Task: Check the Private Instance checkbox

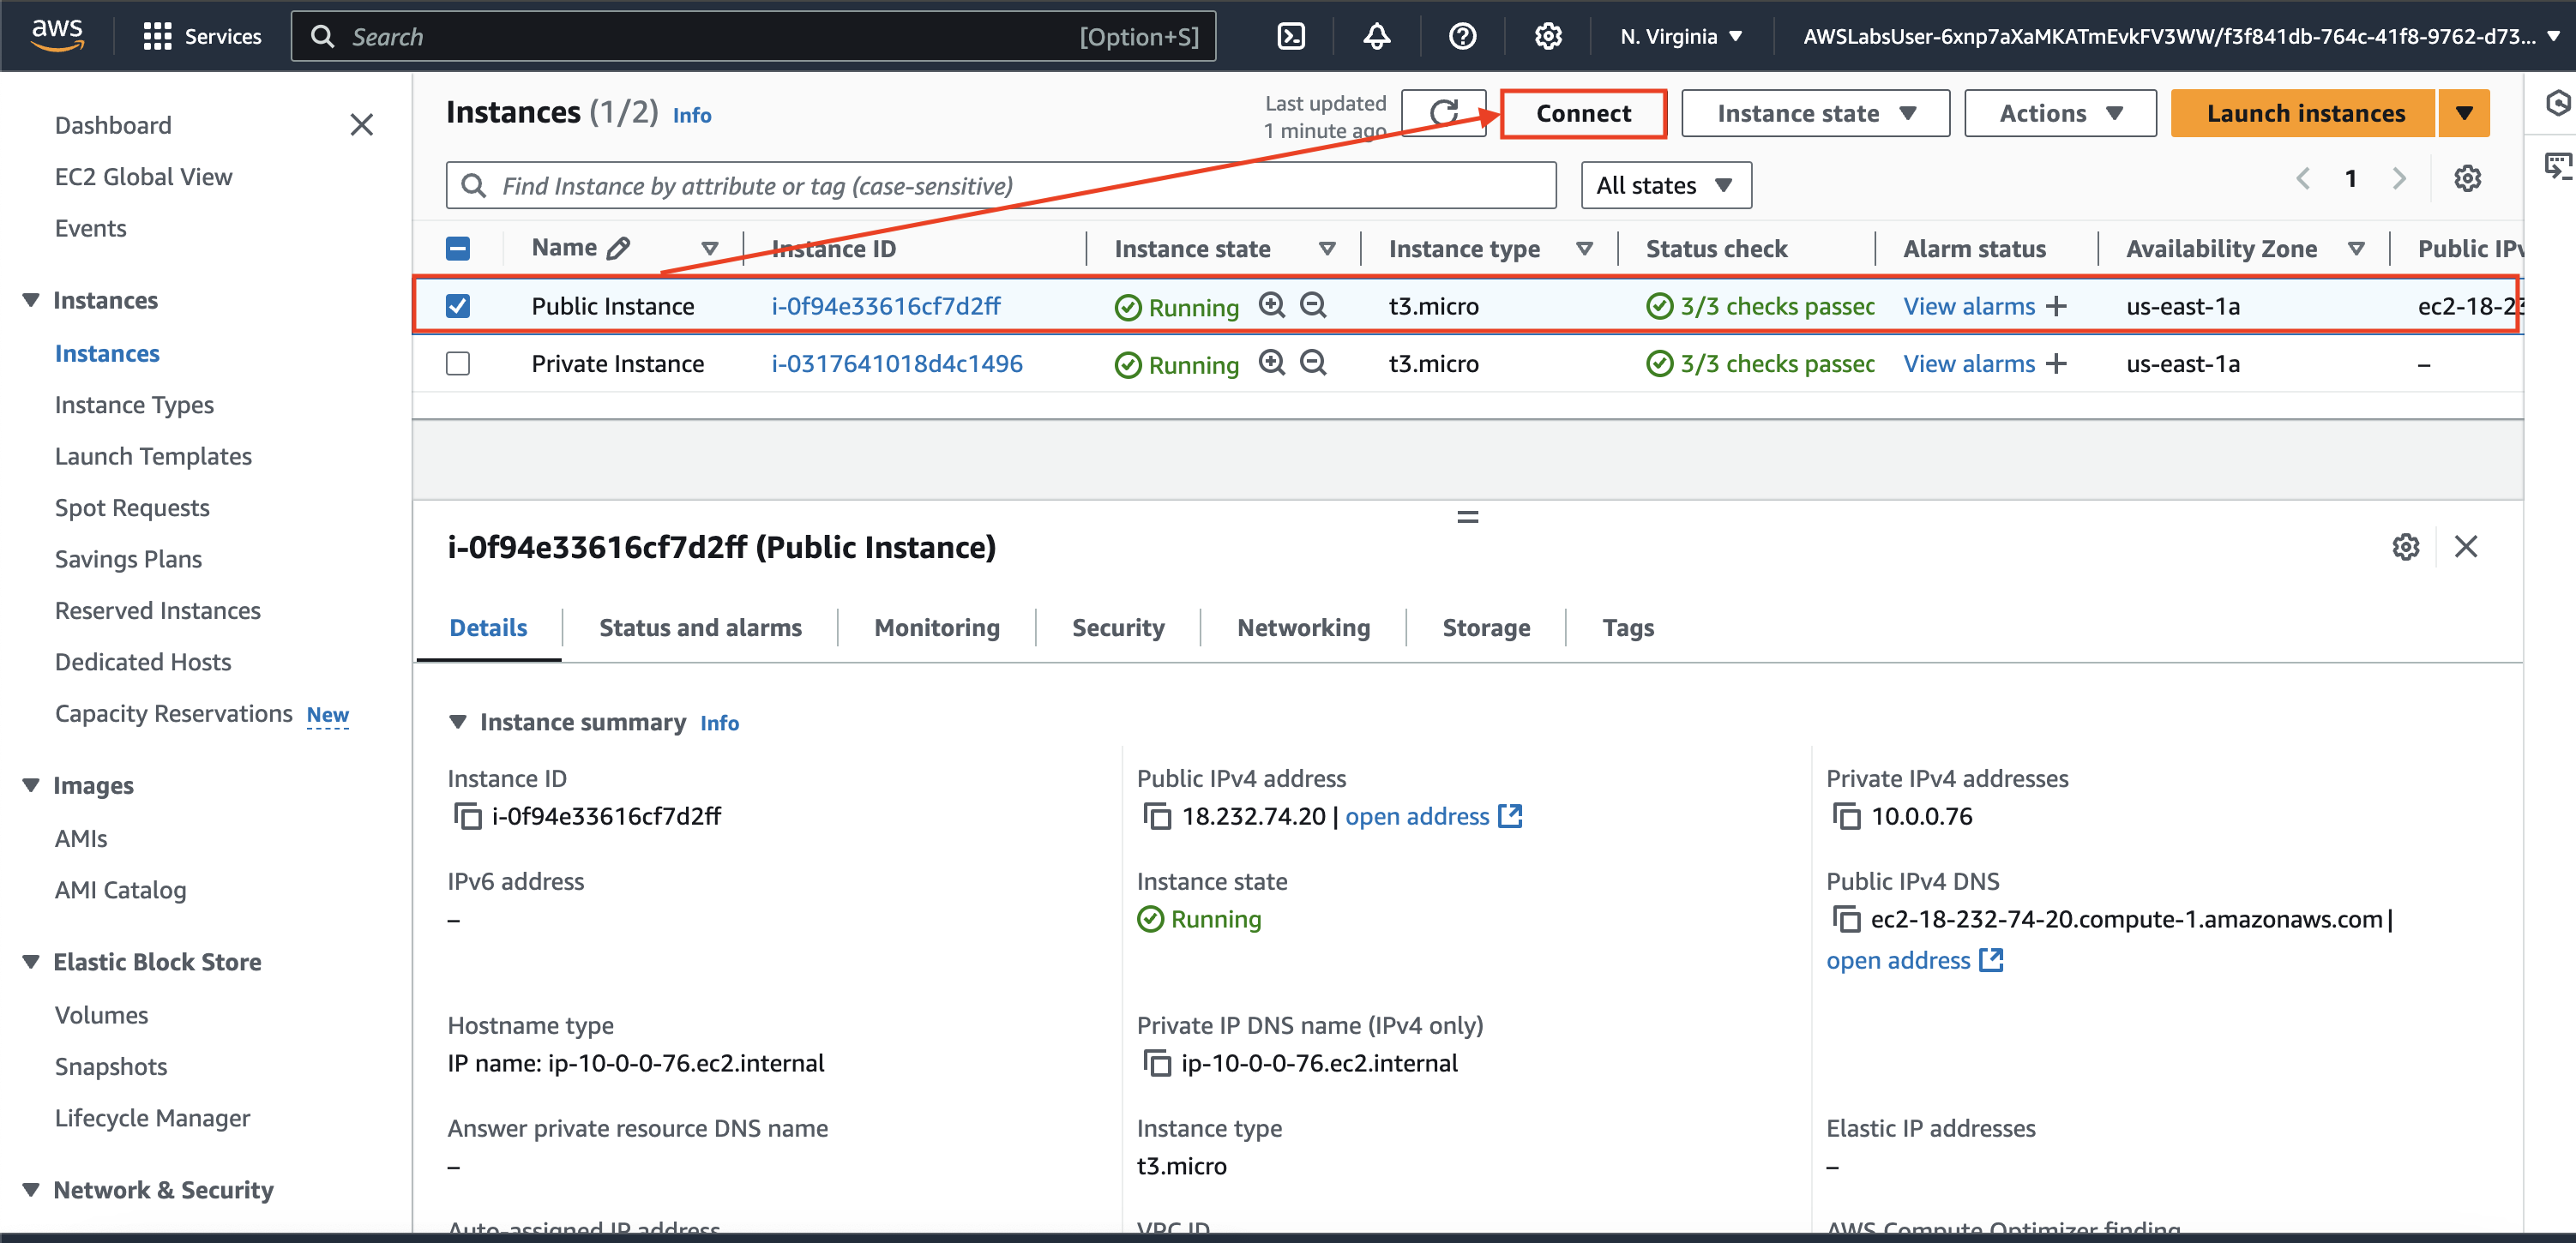Action: pyautogui.click(x=458, y=364)
